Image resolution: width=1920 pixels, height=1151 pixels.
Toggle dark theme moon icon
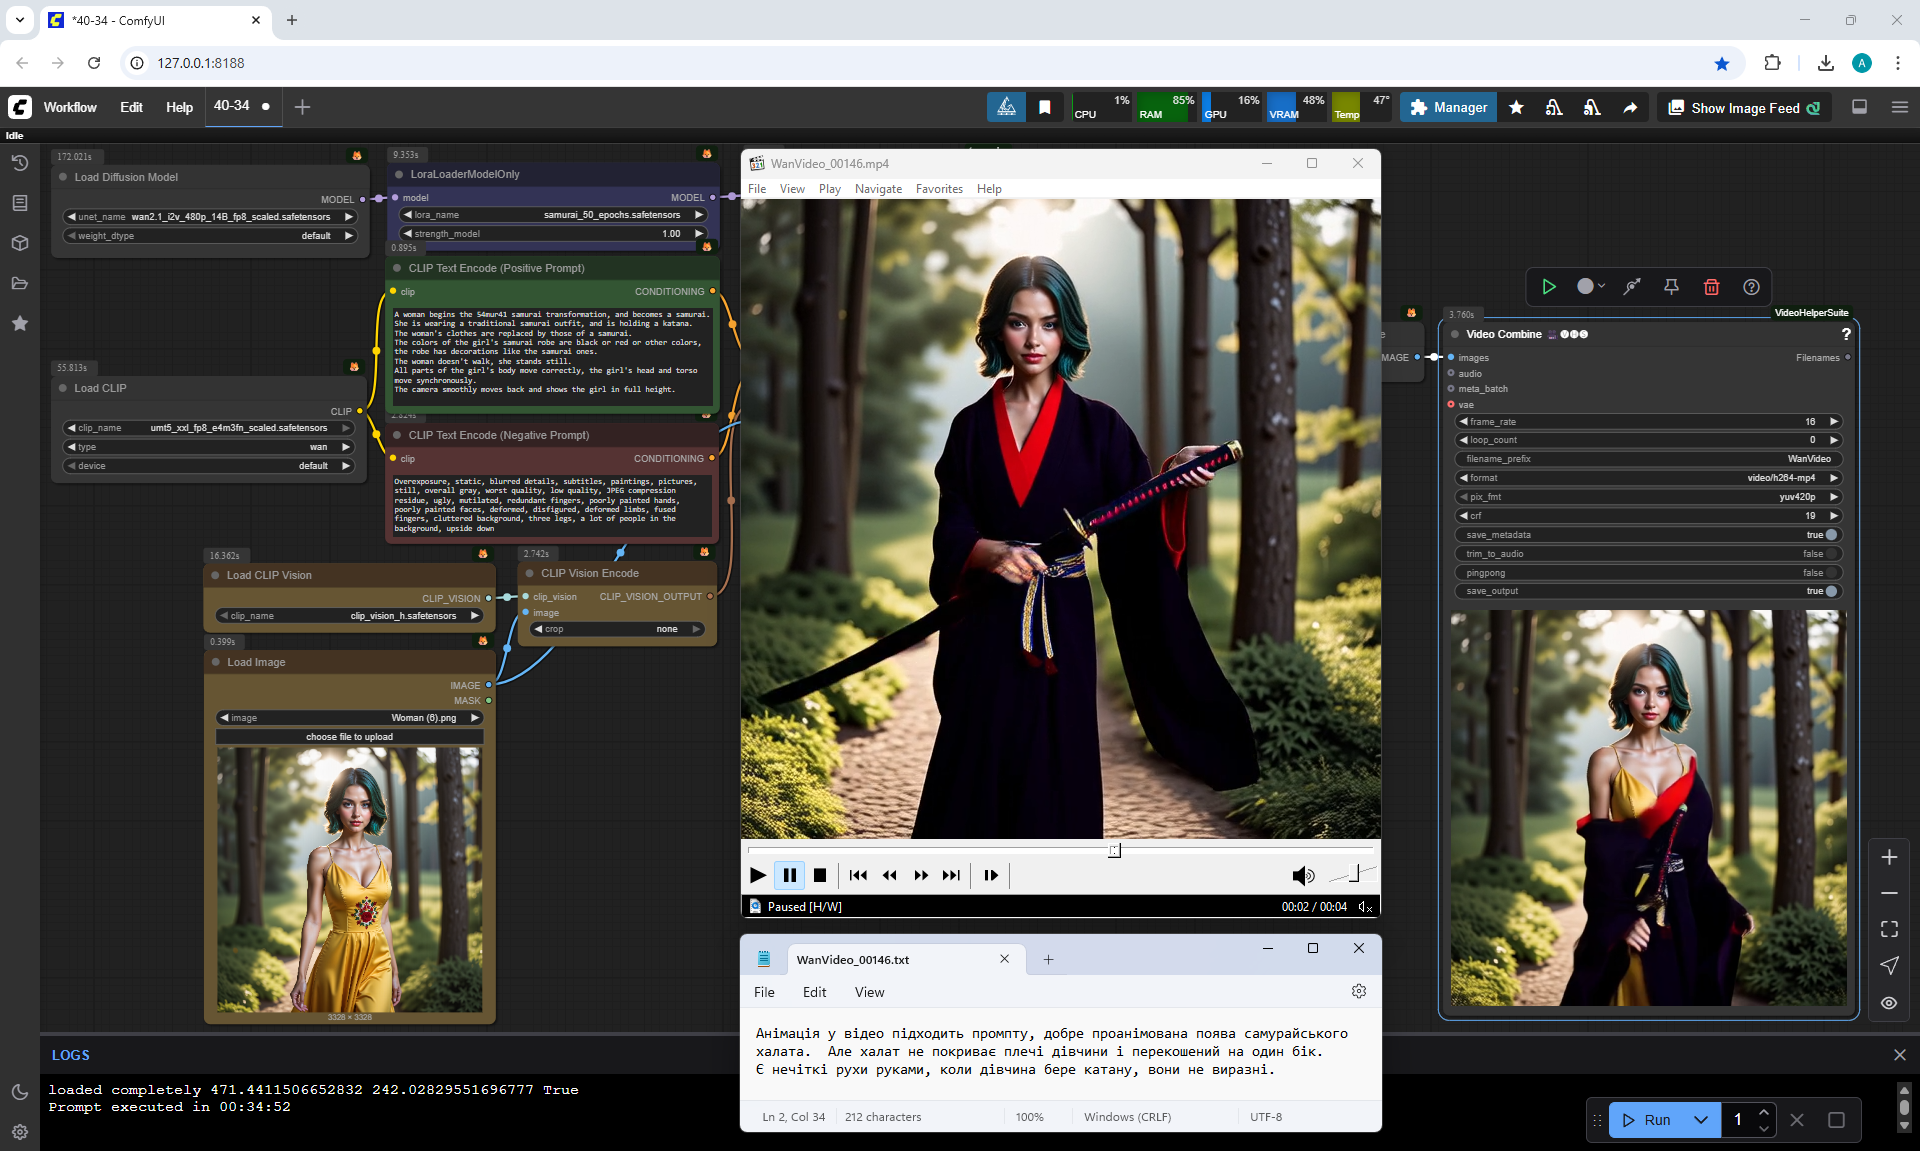20,1092
